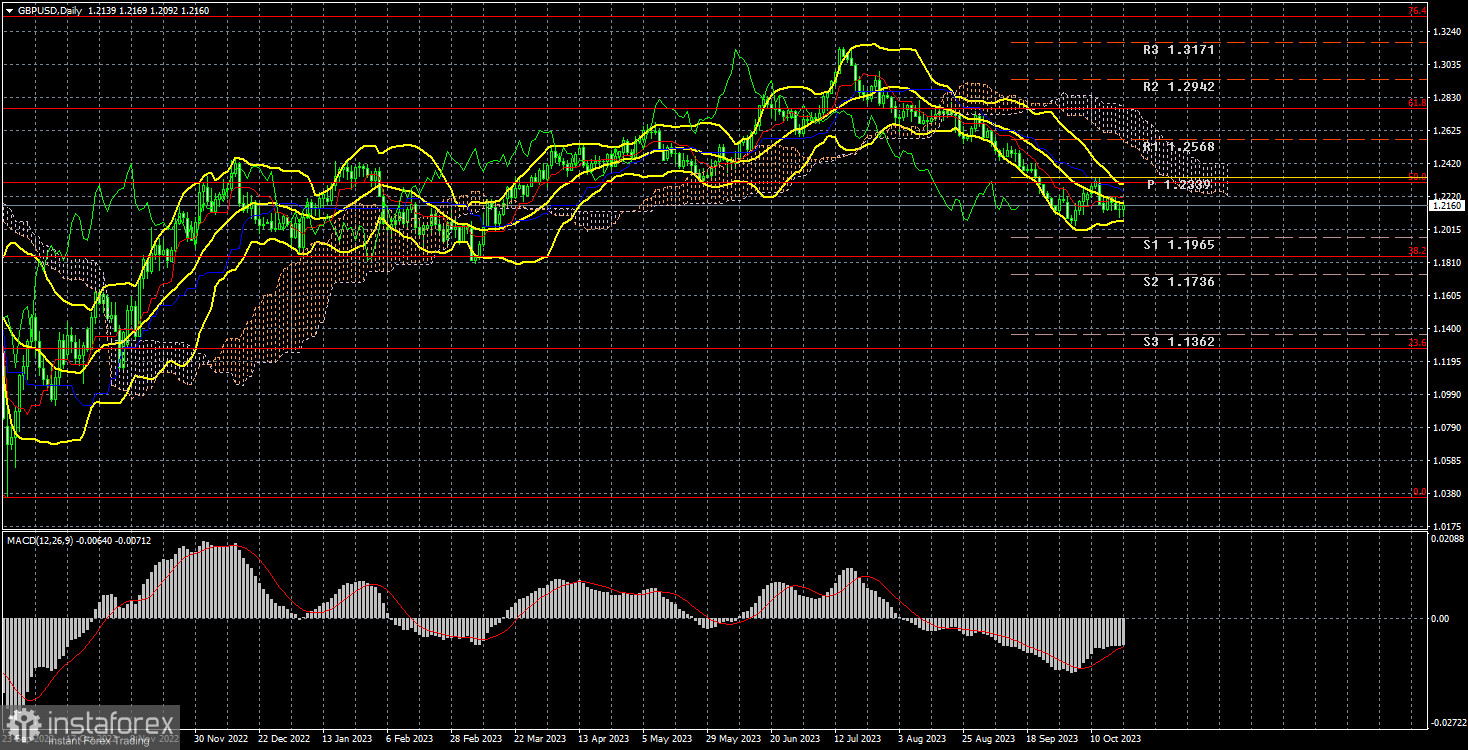Click the 28 Feb 2023 date label

[x=476, y=739]
